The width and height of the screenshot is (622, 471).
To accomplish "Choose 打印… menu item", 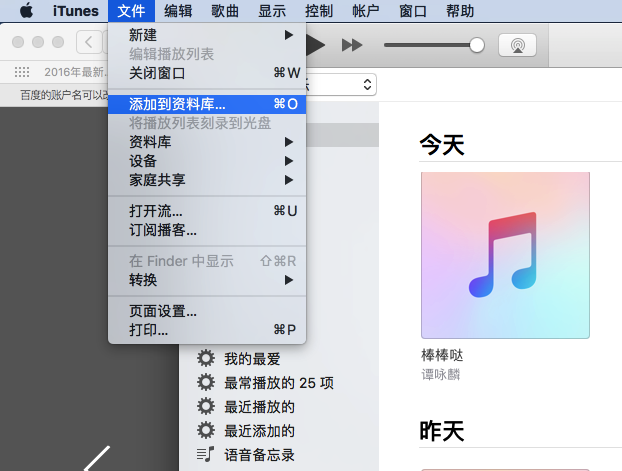I will pyautogui.click(x=207, y=330).
